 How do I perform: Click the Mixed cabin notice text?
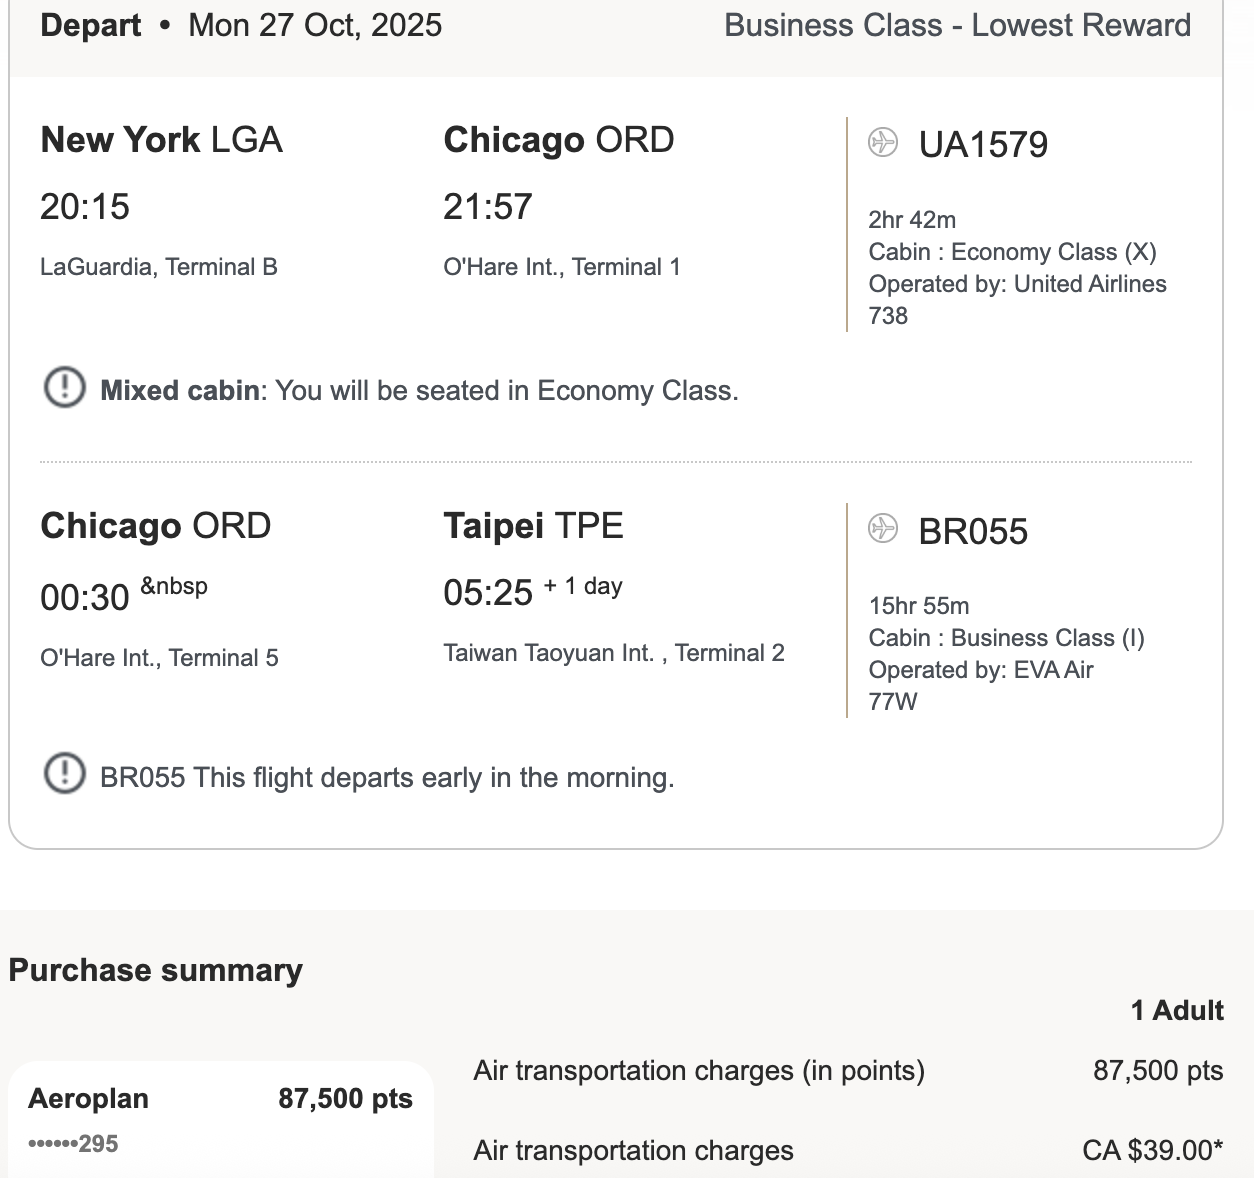point(419,390)
